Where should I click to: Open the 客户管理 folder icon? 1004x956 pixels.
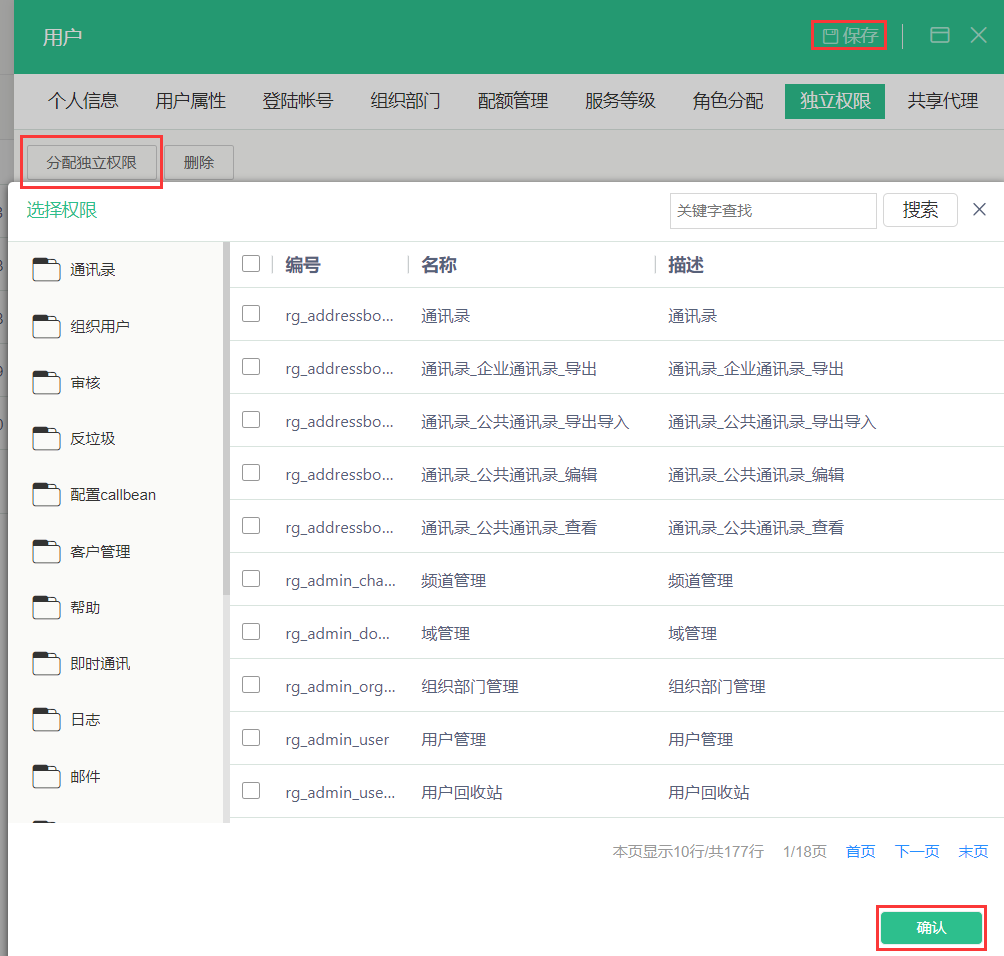46,551
